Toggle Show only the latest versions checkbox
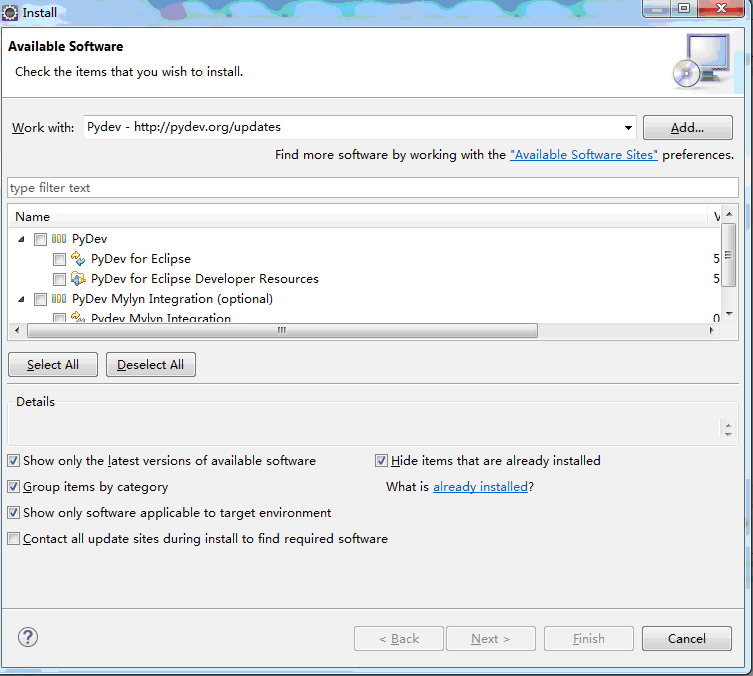The height and width of the screenshot is (676, 753). pos(13,460)
